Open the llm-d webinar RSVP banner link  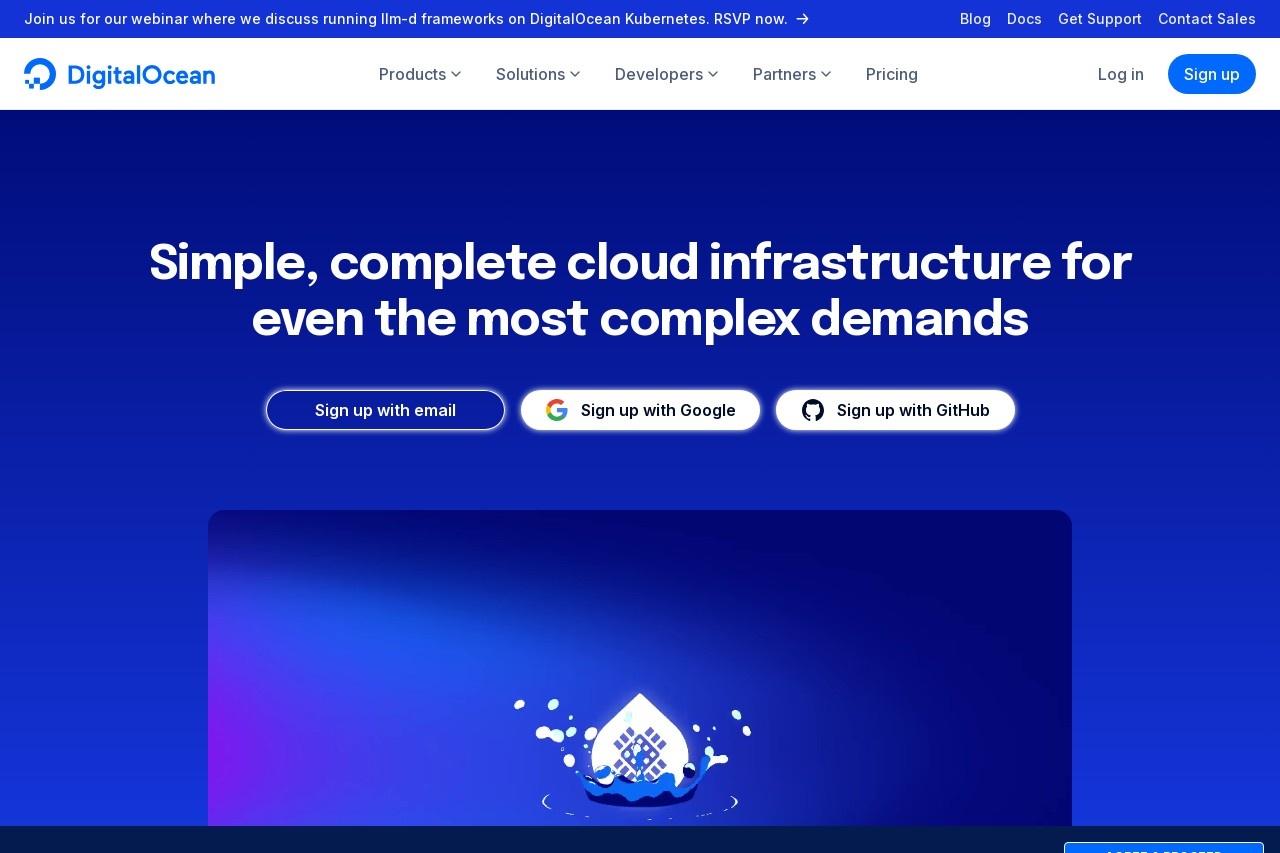tap(415, 18)
